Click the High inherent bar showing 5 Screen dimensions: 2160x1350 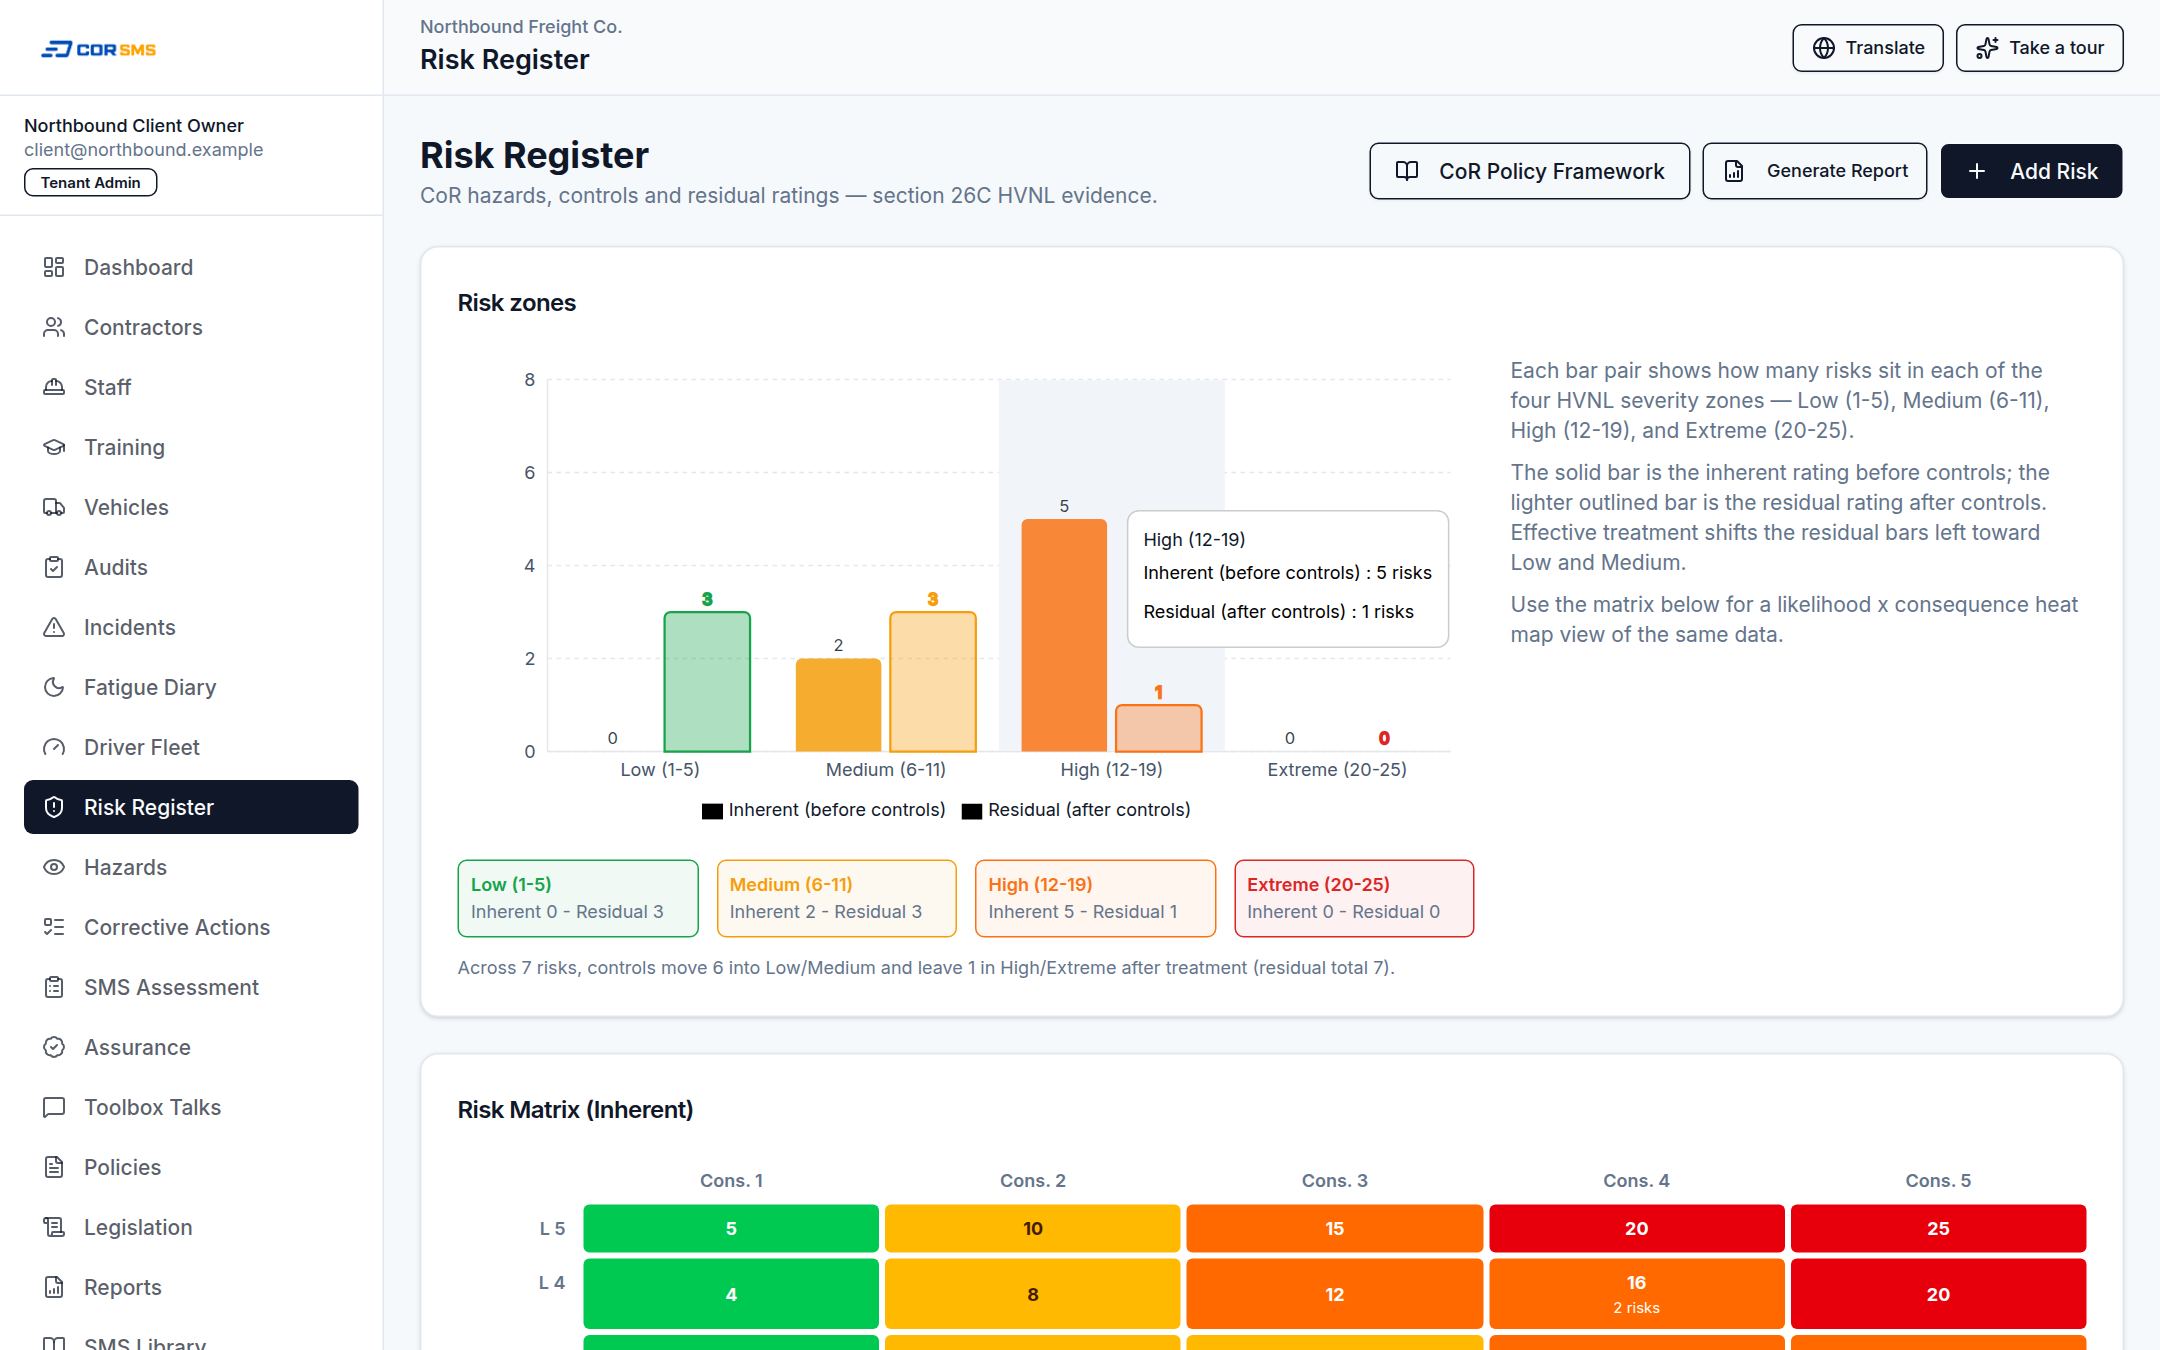[x=1064, y=635]
